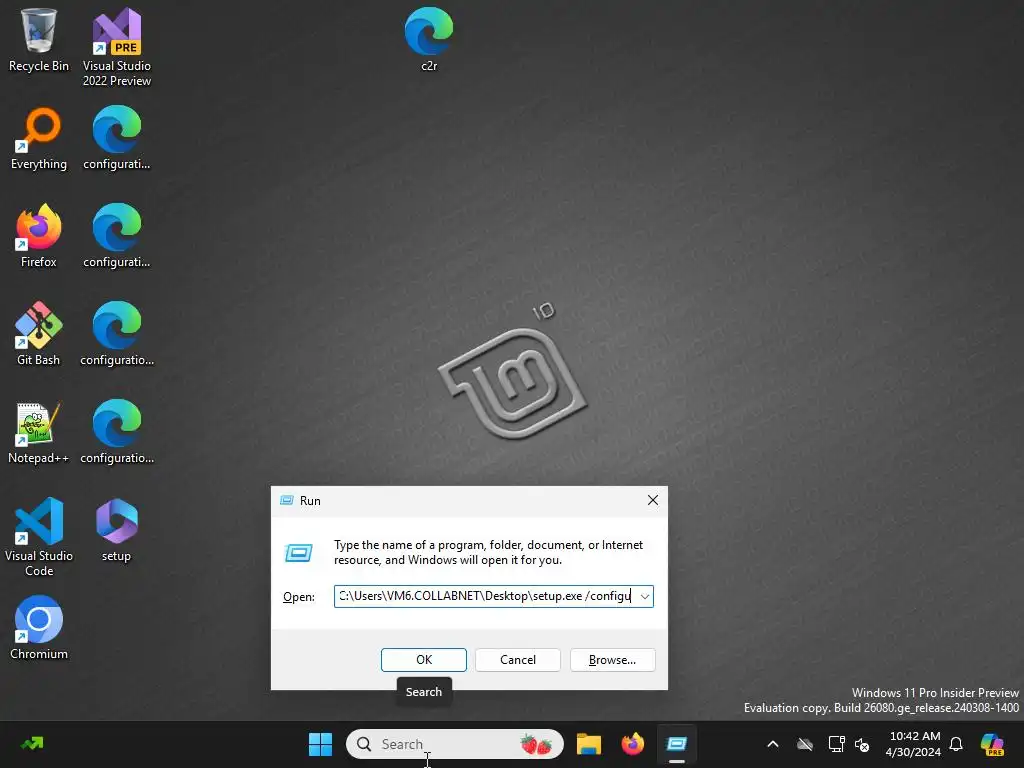The height and width of the screenshot is (768, 1024).
Task: Select the c2r Edge desktop icon
Action: click(x=429, y=39)
